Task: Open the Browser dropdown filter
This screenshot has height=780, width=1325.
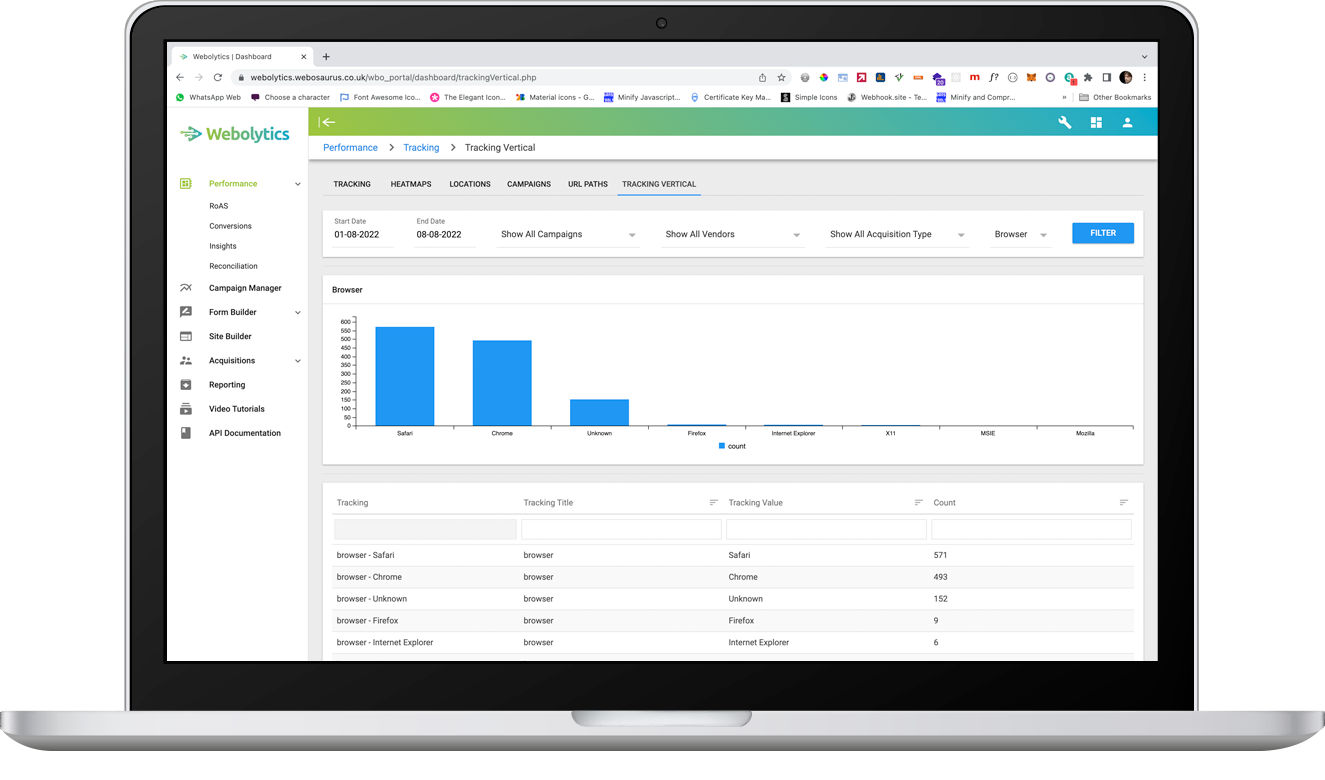Action: pyautogui.click(x=1019, y=233)
